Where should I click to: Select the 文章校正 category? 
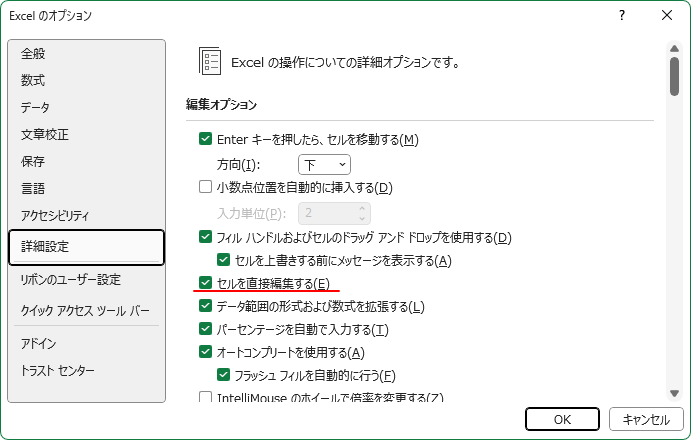point(86,134)
